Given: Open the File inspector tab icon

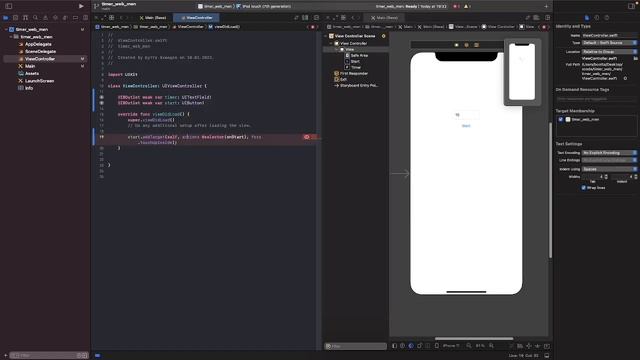Looking at the screenshot, I should (x=587, y=18).
